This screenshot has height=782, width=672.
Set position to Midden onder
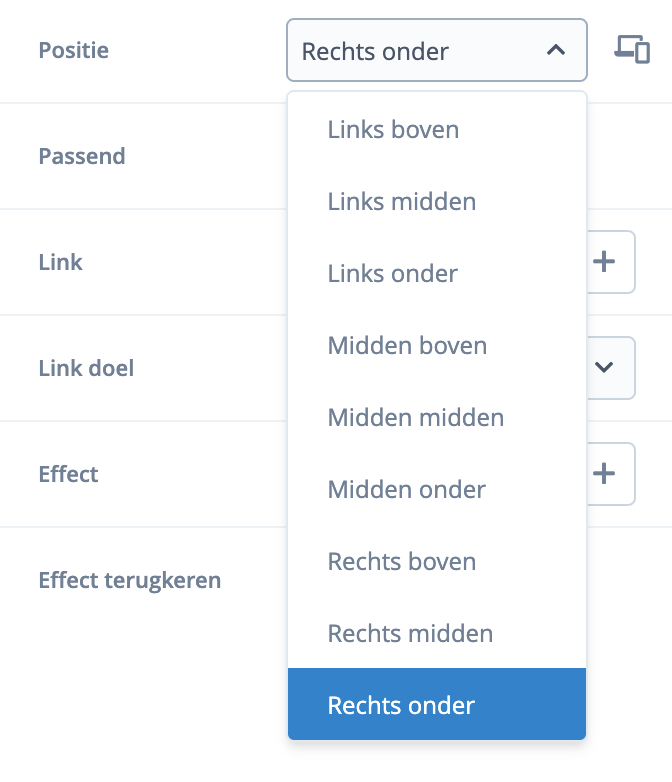tap(406, 490)
